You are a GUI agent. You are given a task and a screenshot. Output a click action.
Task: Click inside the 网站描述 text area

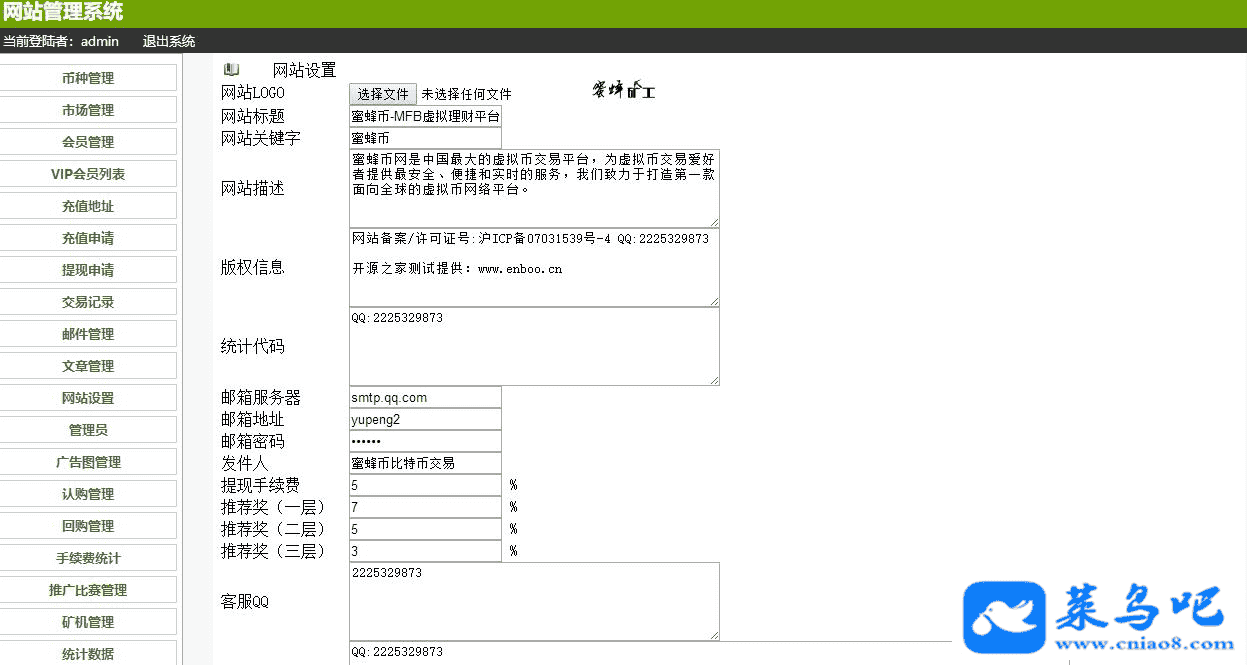point(534,189)
